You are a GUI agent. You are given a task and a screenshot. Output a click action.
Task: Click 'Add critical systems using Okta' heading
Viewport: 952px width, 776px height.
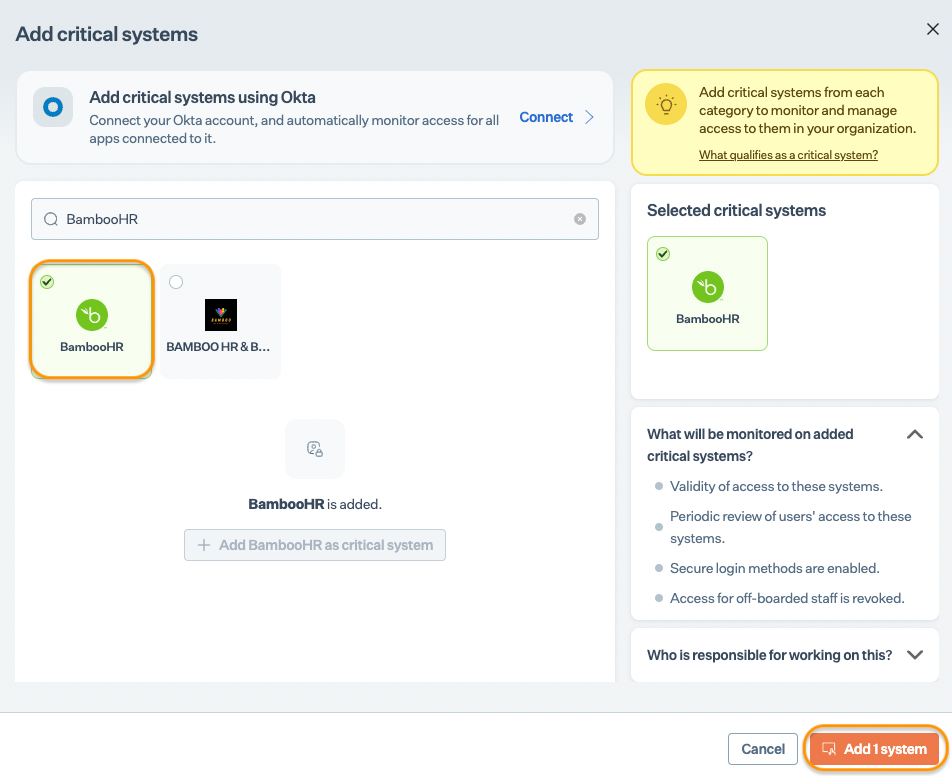[202, 97]
